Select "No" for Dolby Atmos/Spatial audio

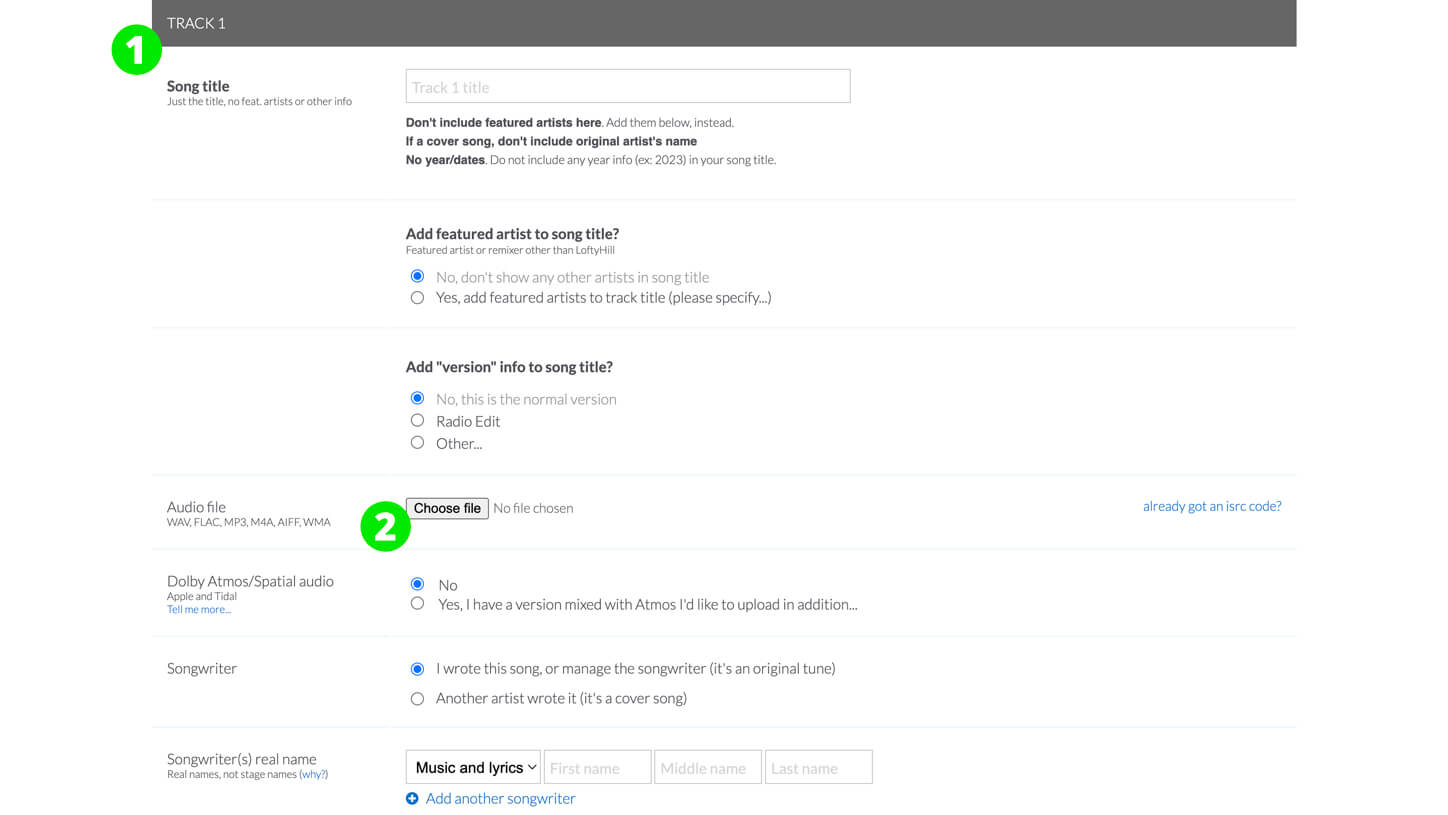[417, 584]
